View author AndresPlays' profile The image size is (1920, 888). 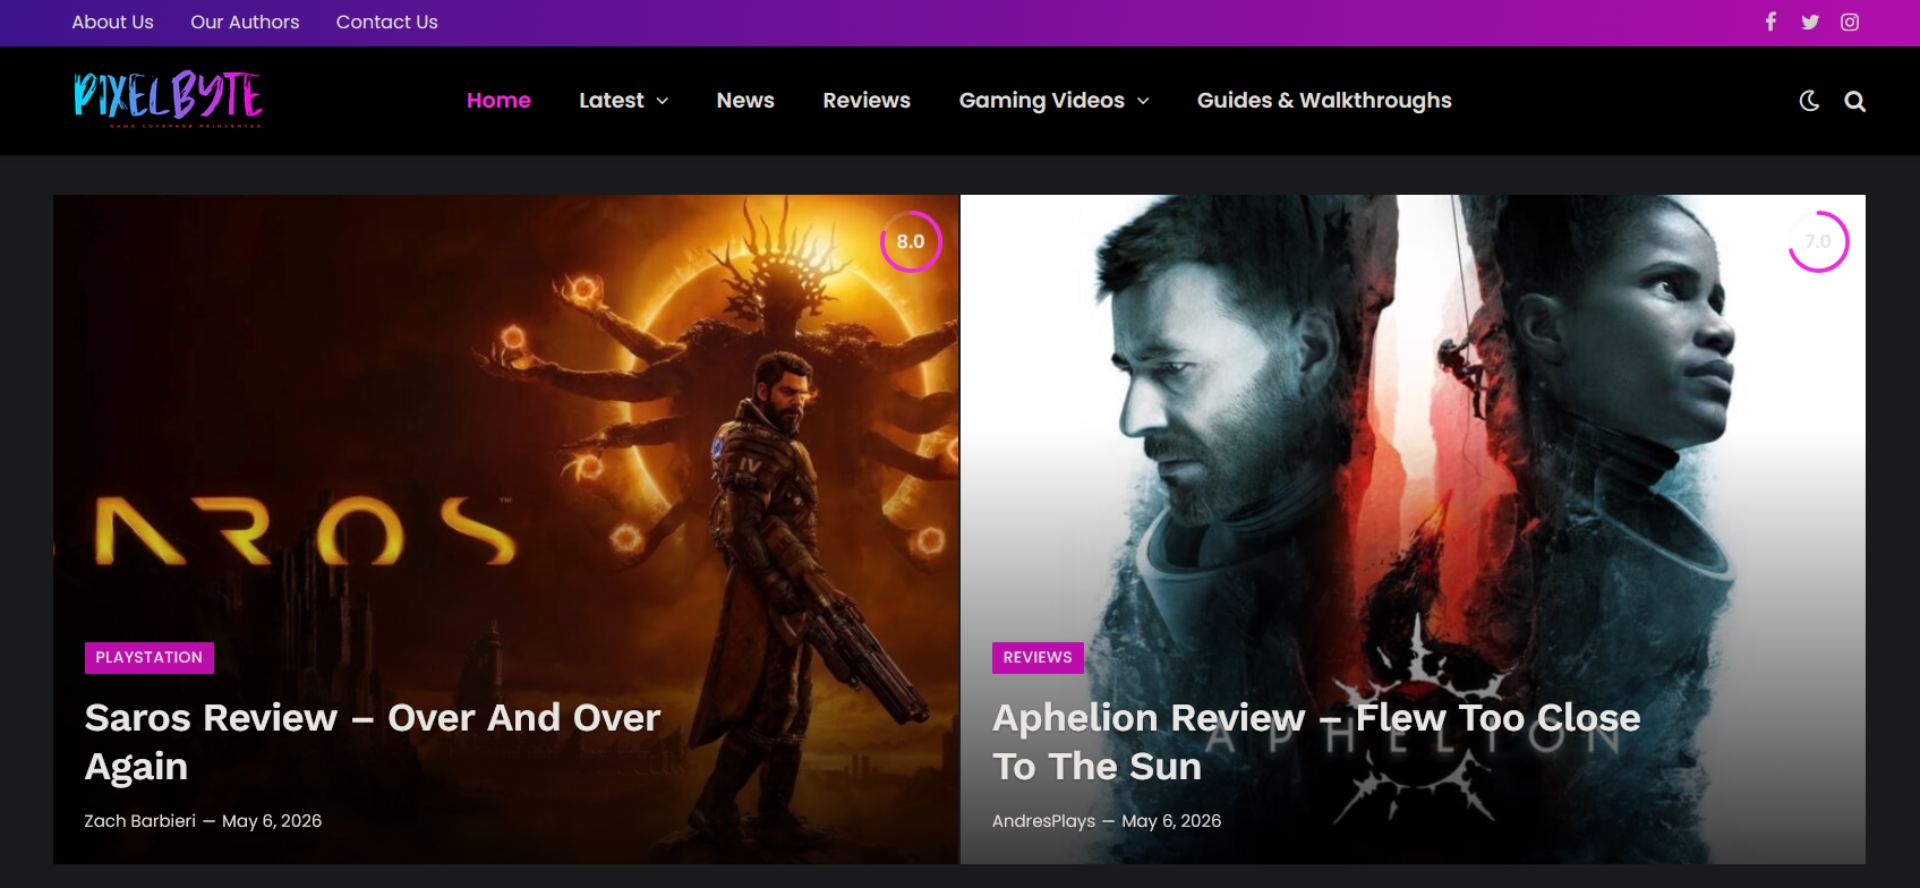1043,821
